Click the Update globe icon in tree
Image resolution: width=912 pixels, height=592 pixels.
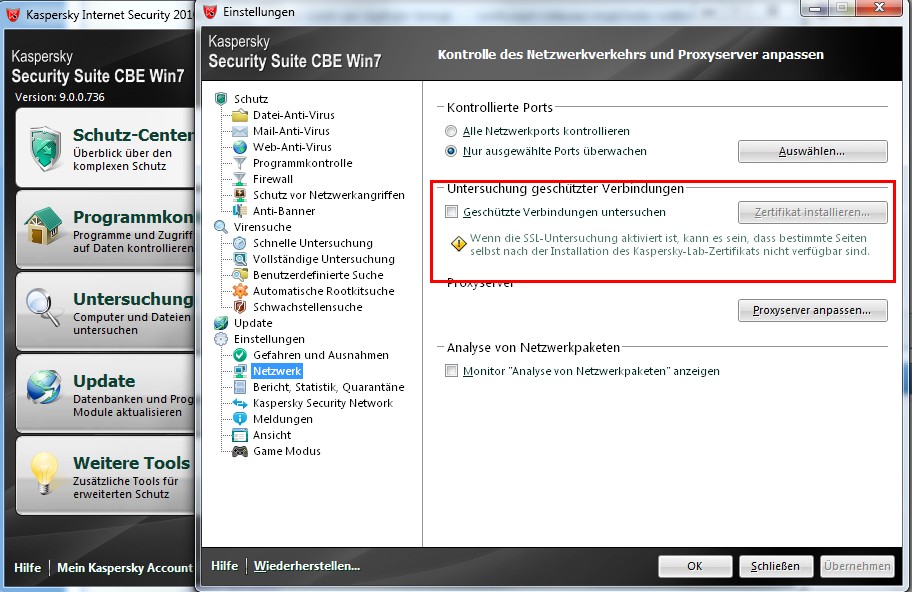(x=221, y=323)
